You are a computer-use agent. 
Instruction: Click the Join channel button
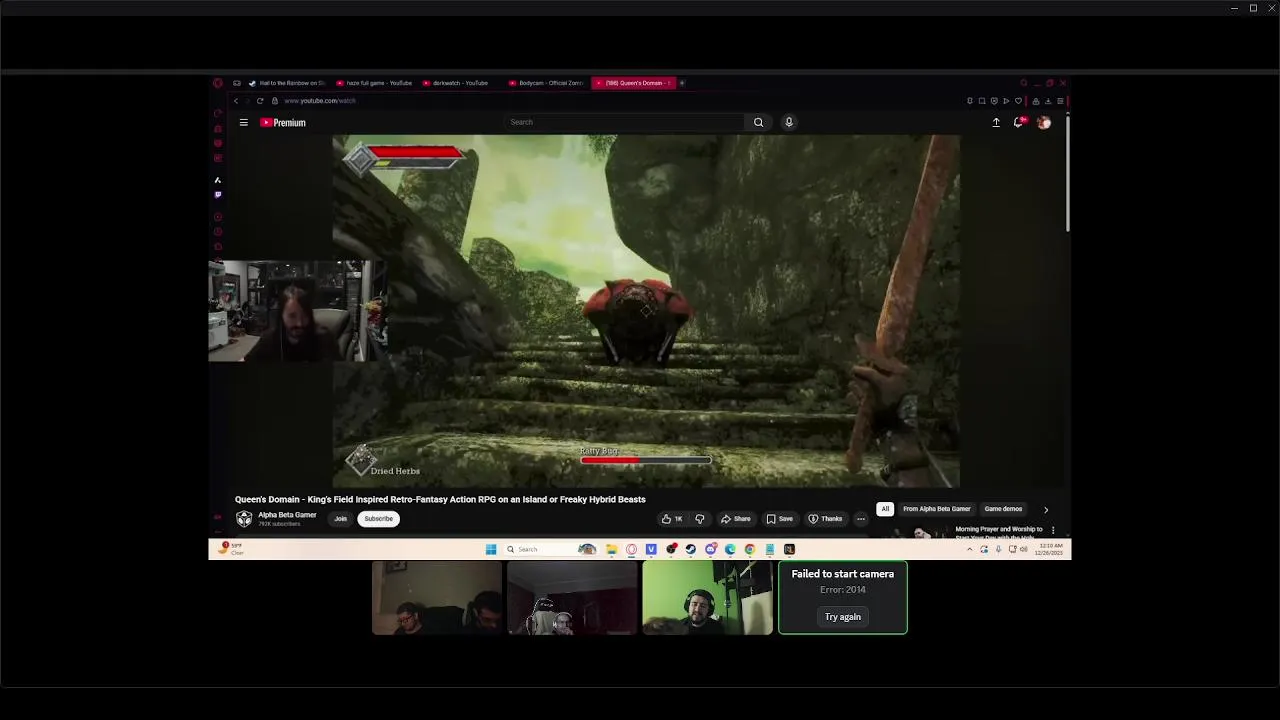pos(341,519)
